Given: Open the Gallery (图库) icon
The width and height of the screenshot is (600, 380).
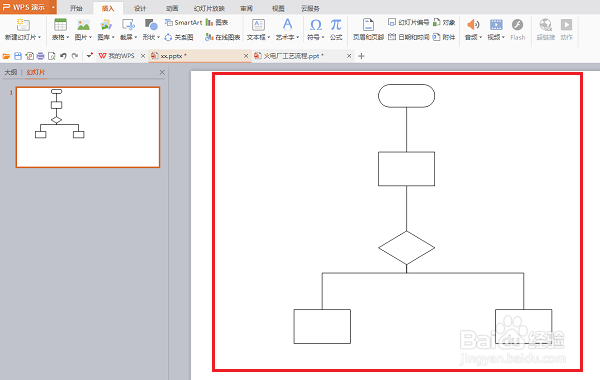Looking at the screenshot, I should pos(106,25).
